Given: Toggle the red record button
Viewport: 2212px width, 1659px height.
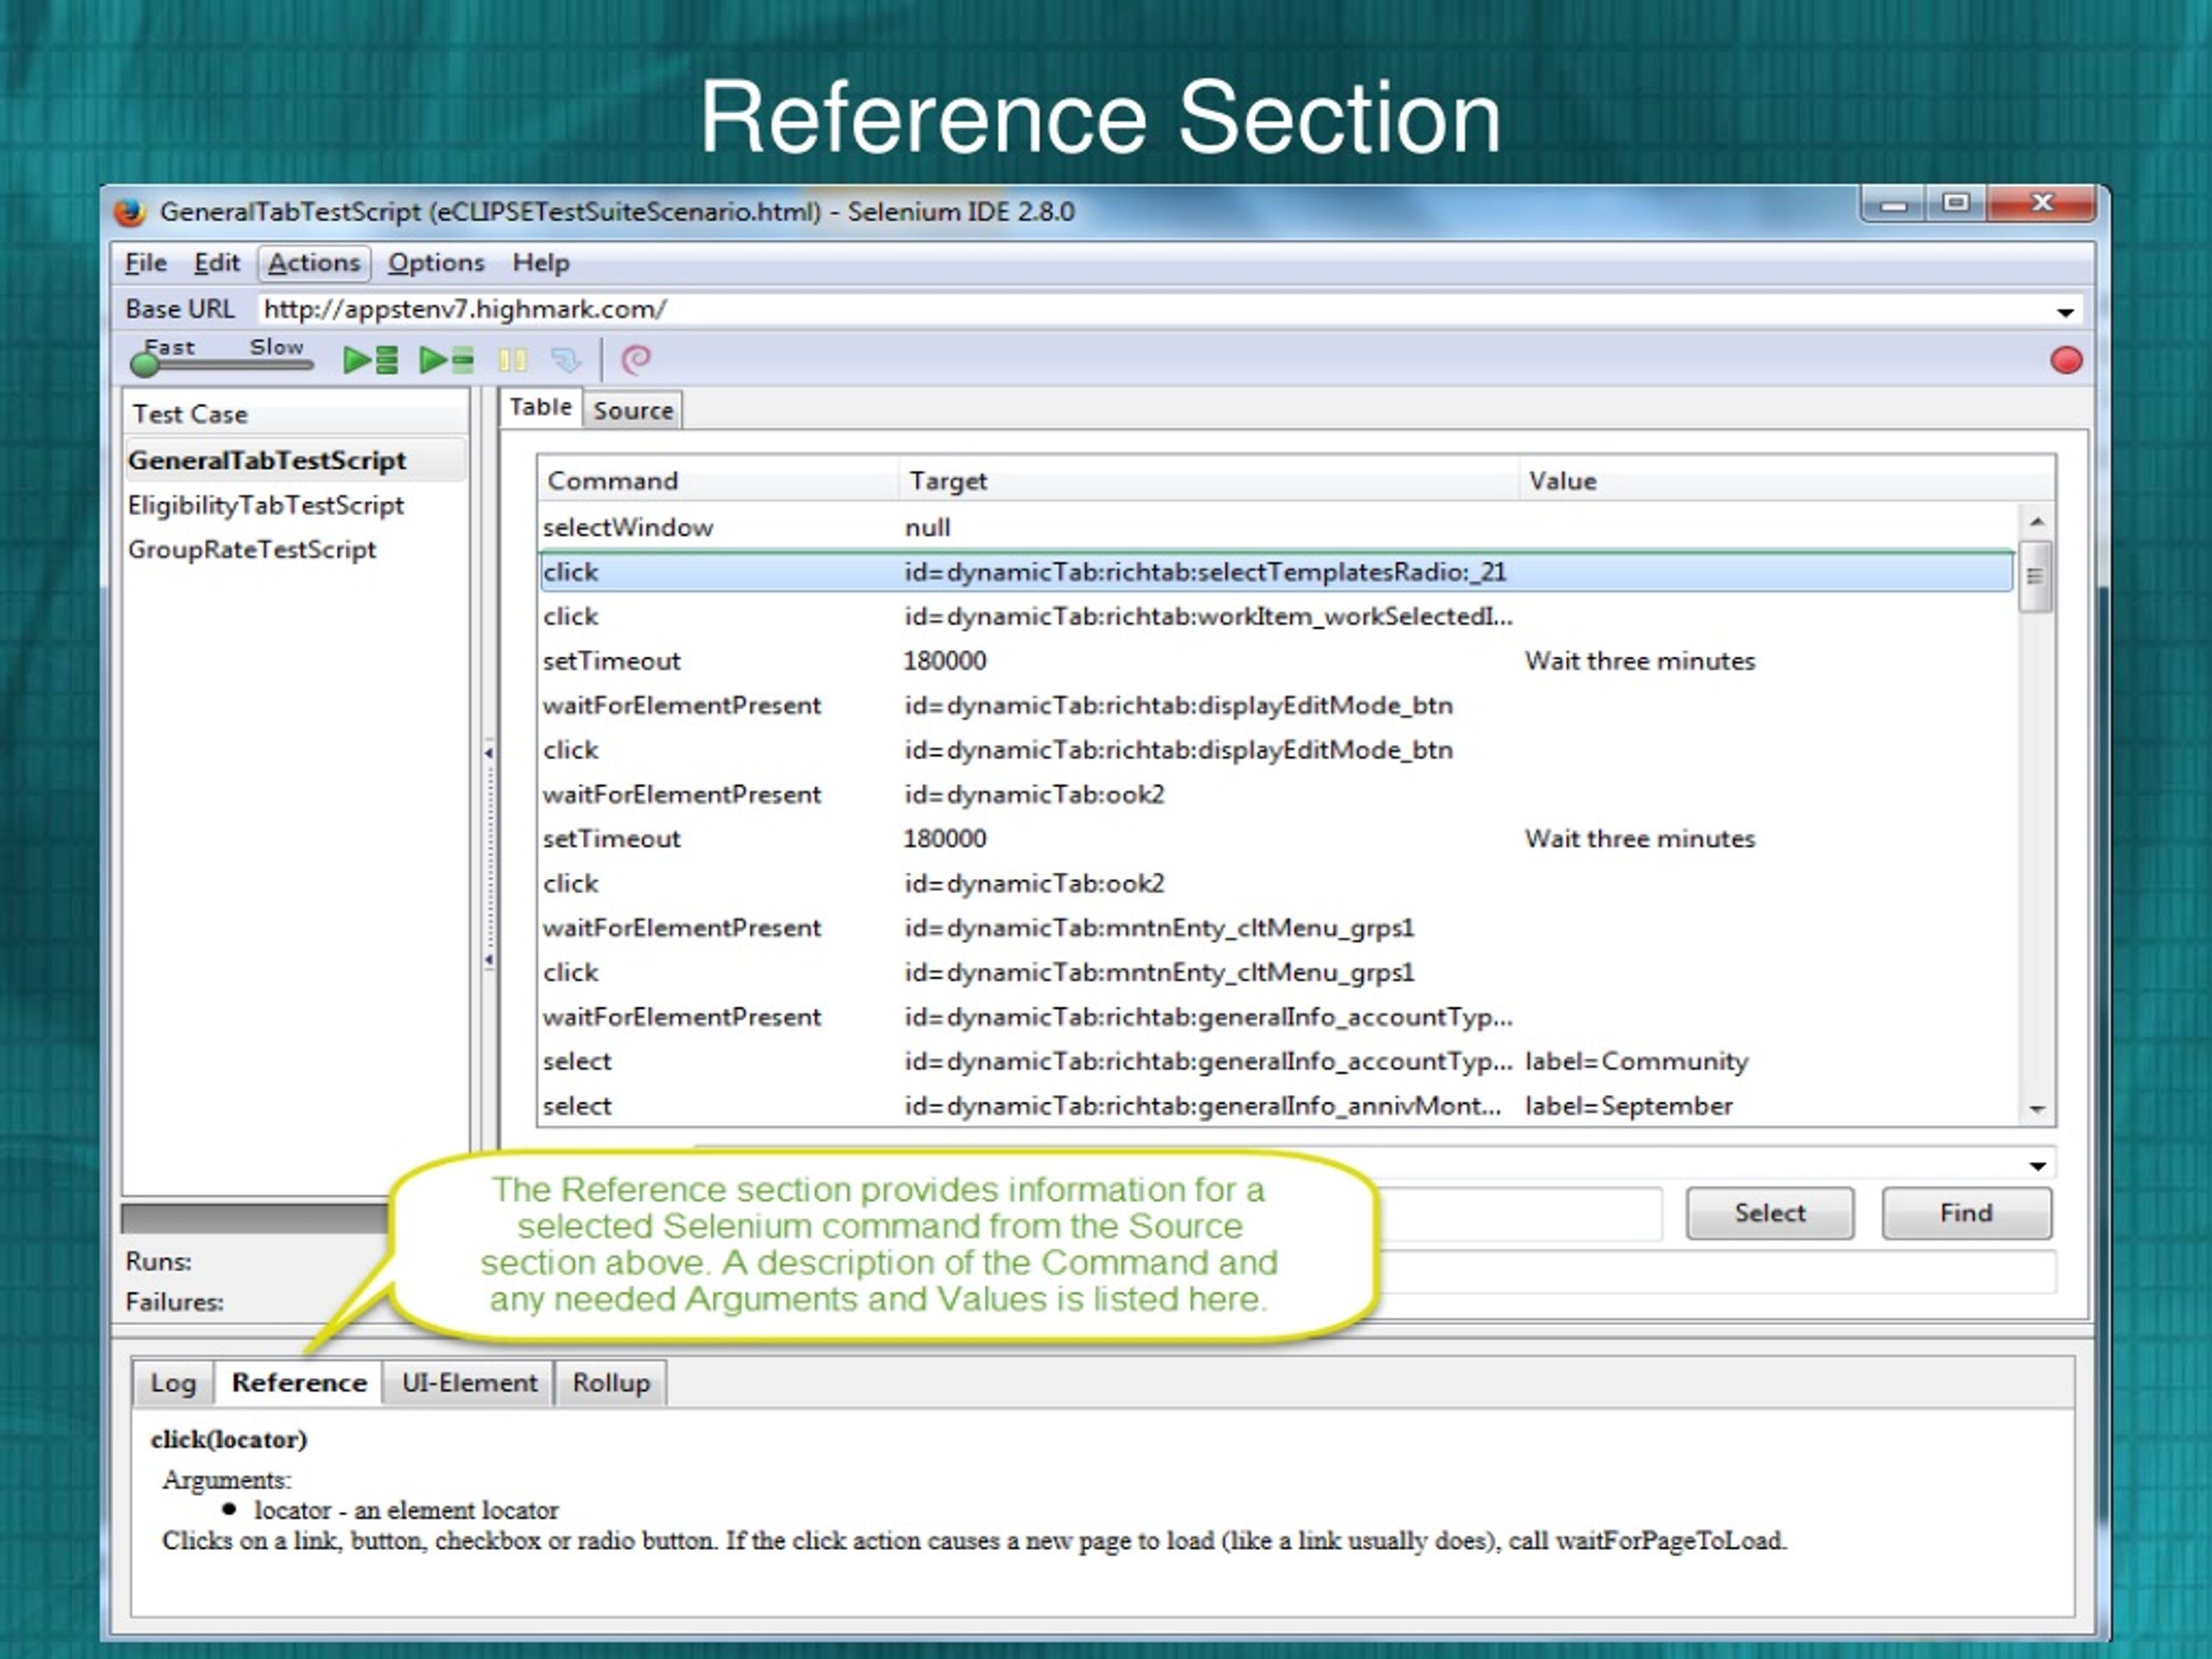Looking at the screenshot, I should [2066, 360].
